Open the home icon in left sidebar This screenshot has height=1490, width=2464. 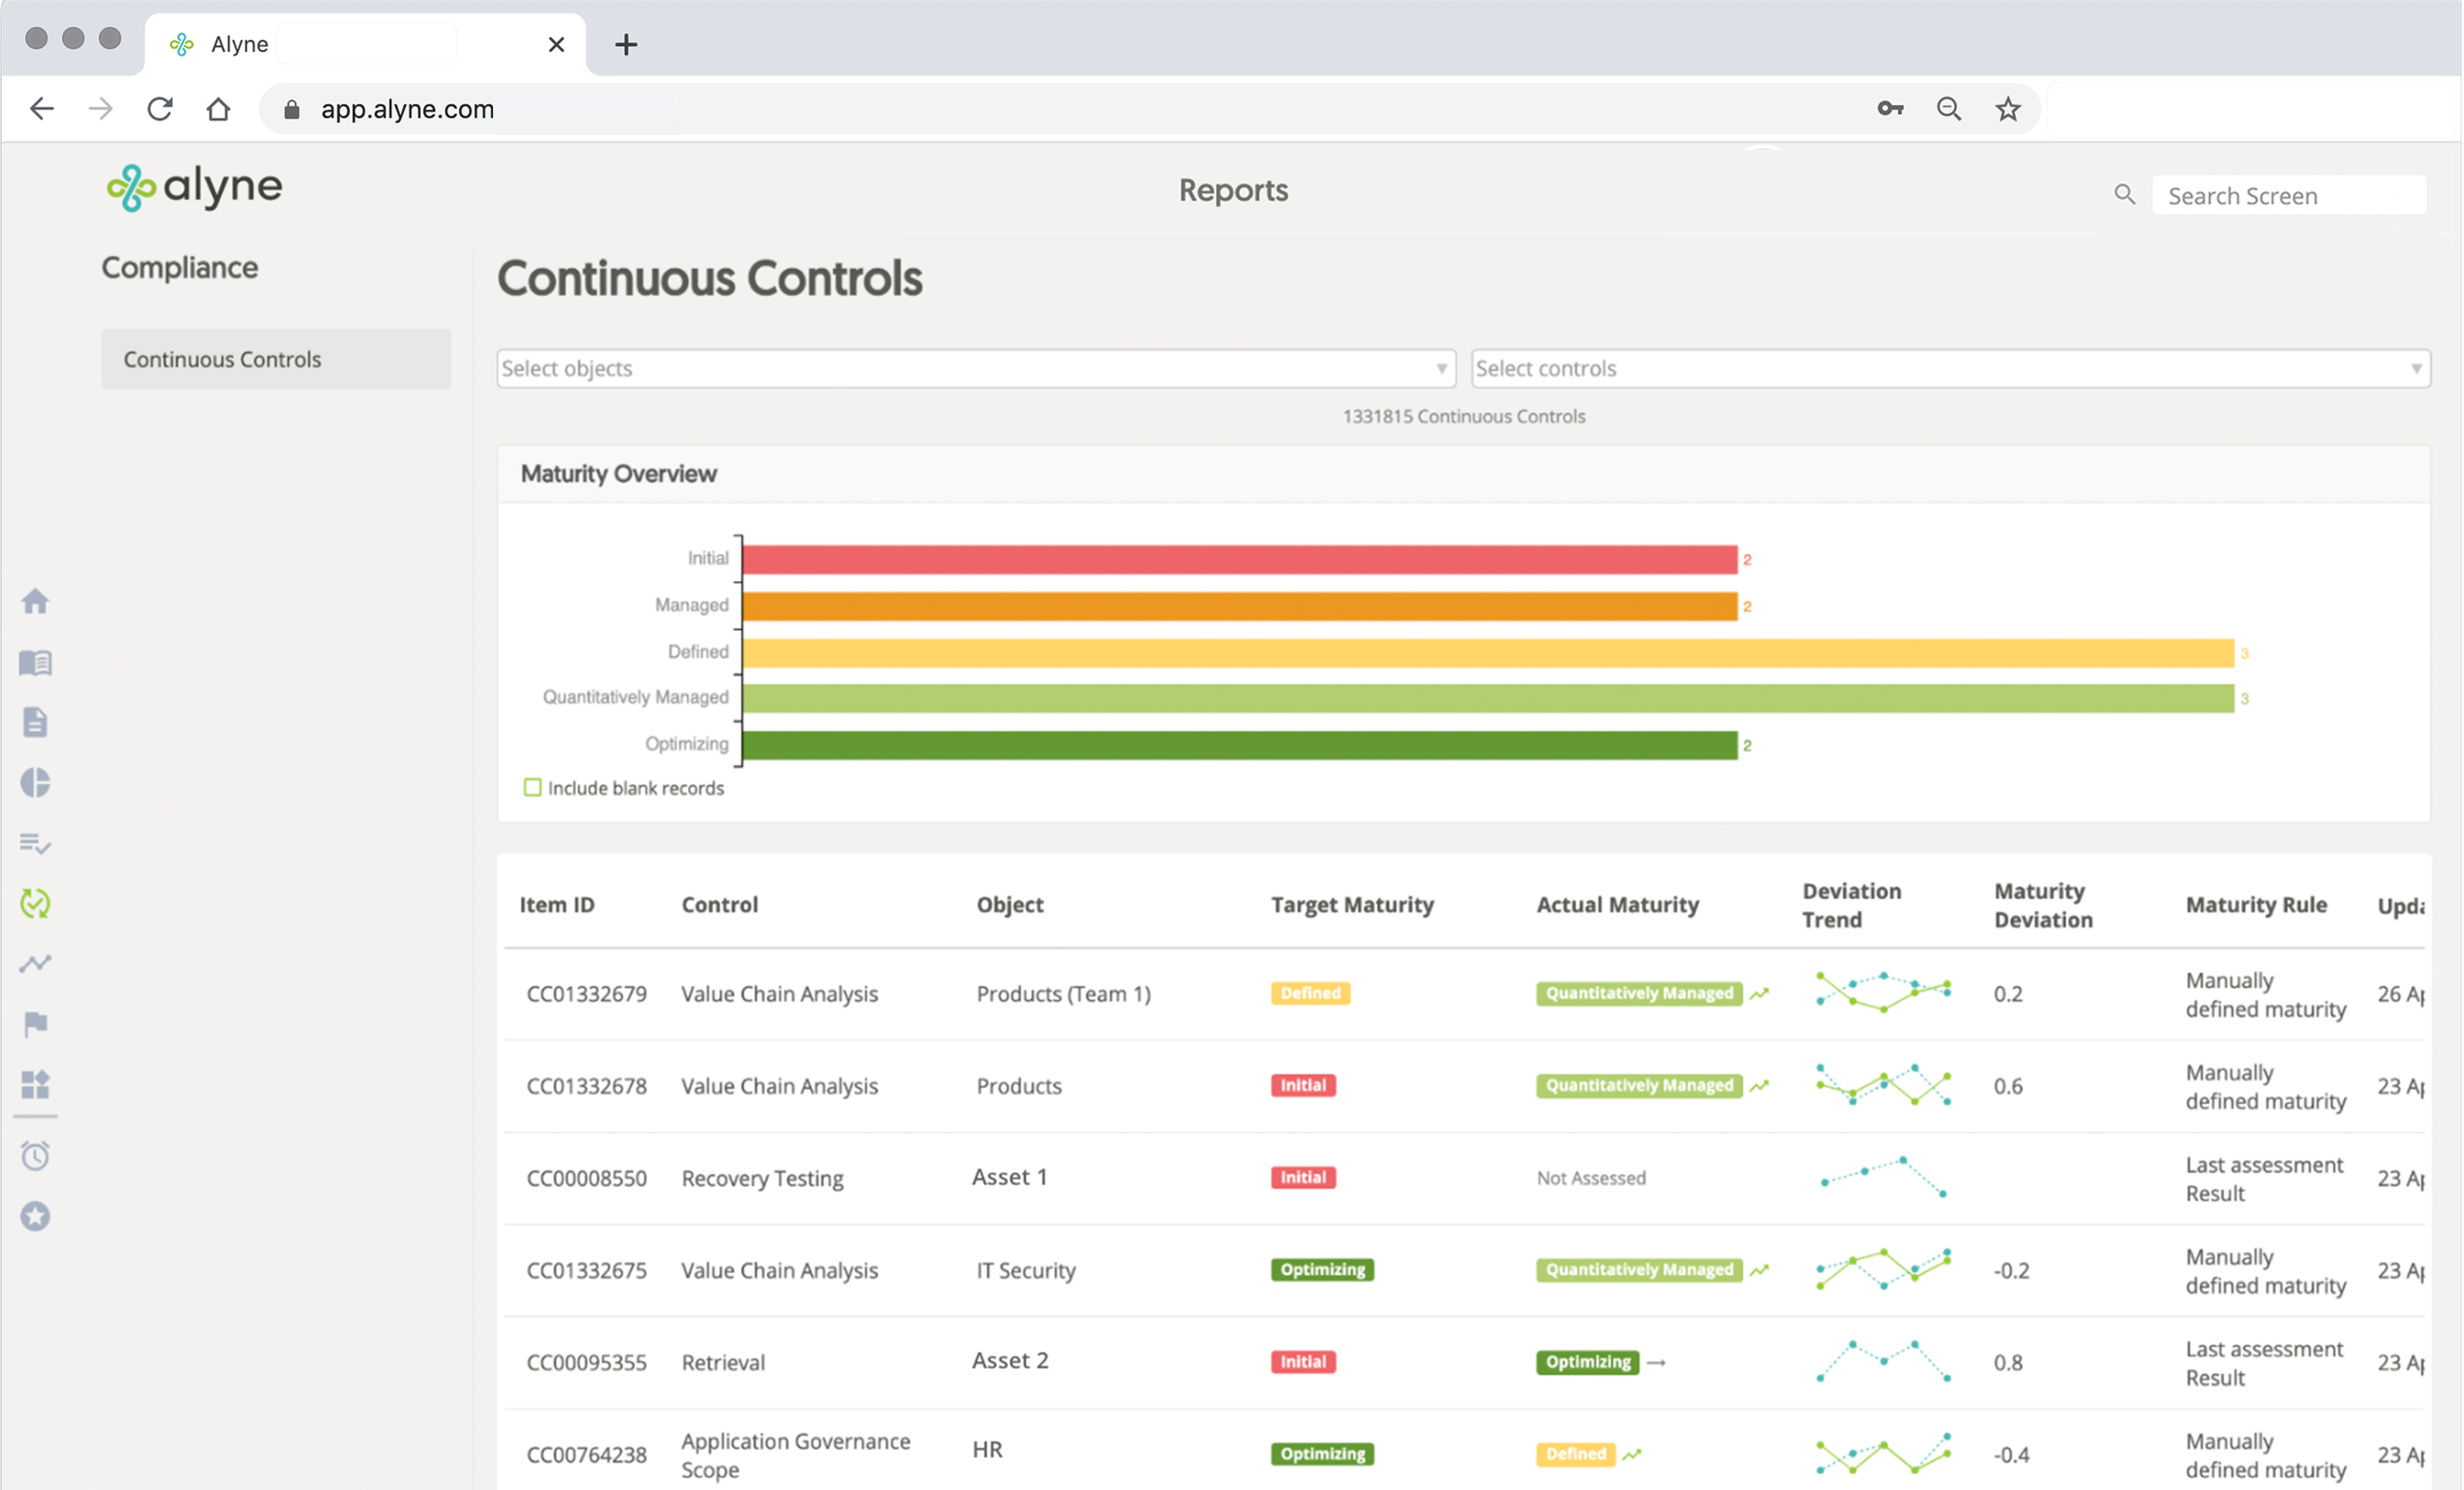coord(35,602)
